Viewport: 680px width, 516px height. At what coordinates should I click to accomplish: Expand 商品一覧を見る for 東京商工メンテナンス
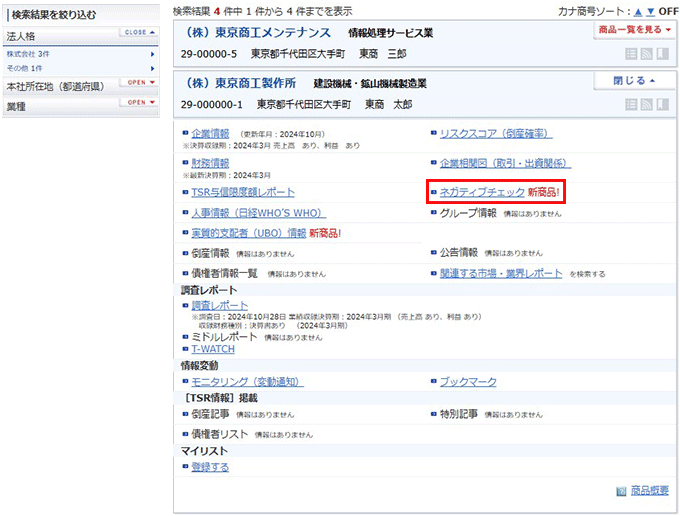coord(634,30)
